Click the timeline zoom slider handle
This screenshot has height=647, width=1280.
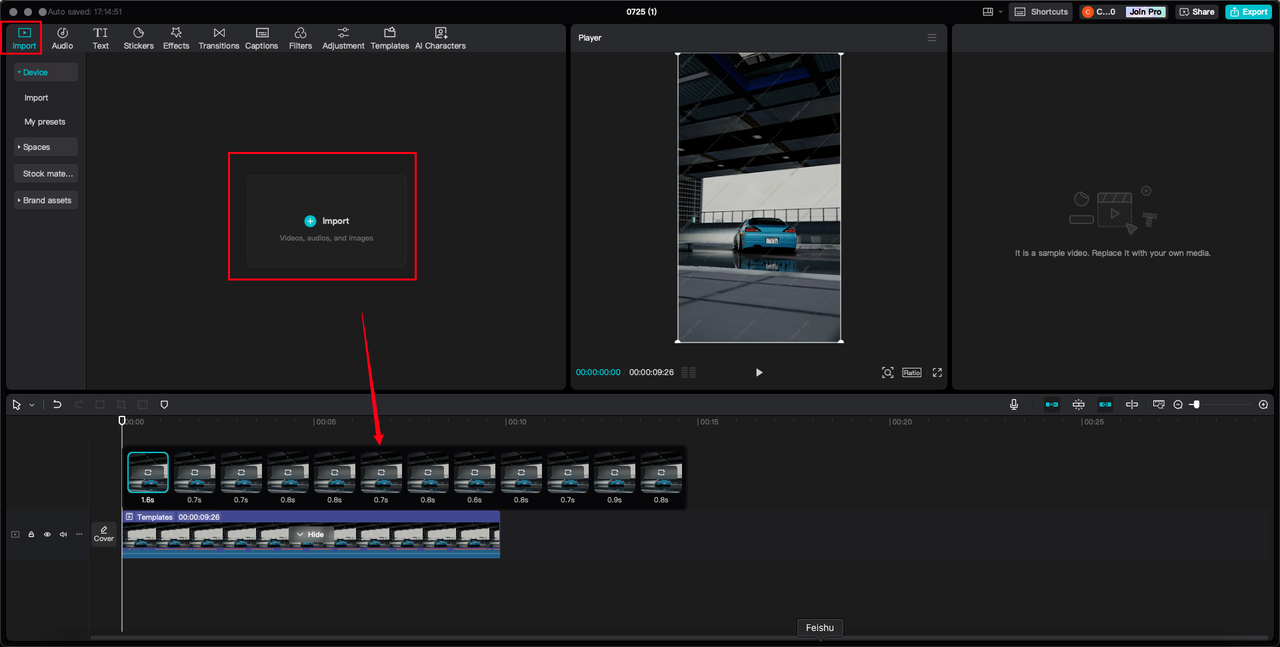(1196, 404)
